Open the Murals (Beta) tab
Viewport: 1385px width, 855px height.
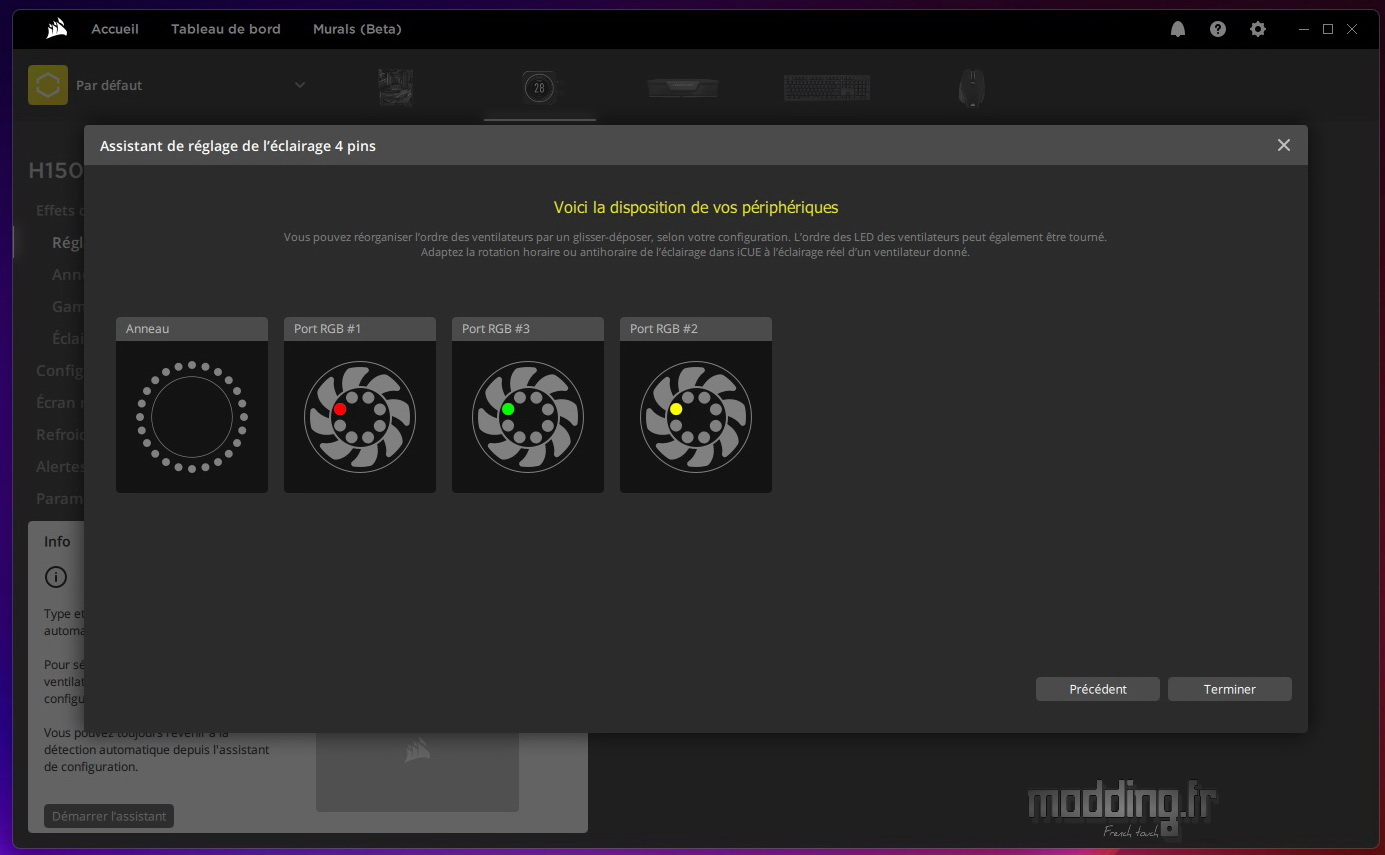click(357, 29)
